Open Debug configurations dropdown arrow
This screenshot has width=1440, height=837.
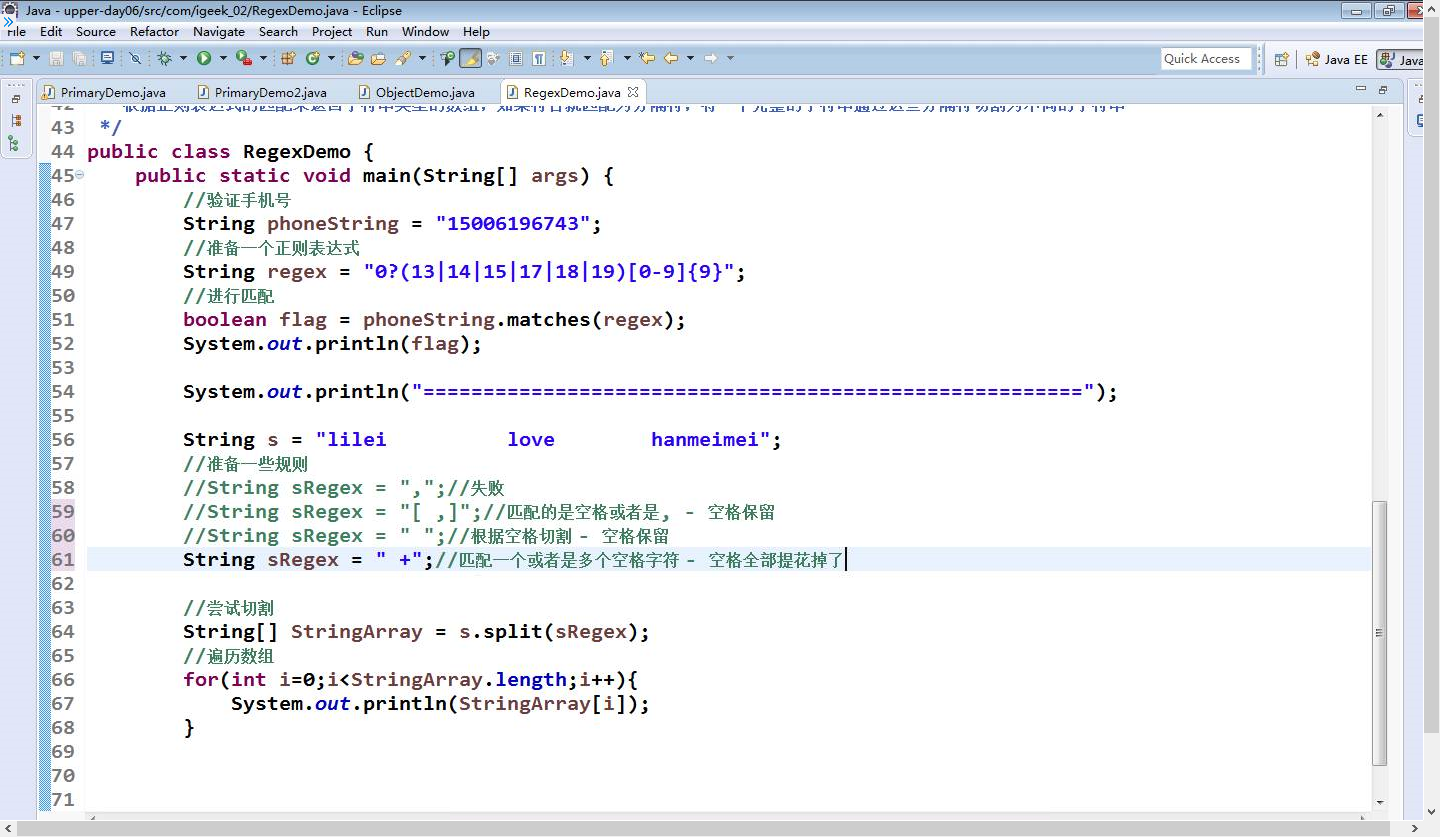pos(183,58)
